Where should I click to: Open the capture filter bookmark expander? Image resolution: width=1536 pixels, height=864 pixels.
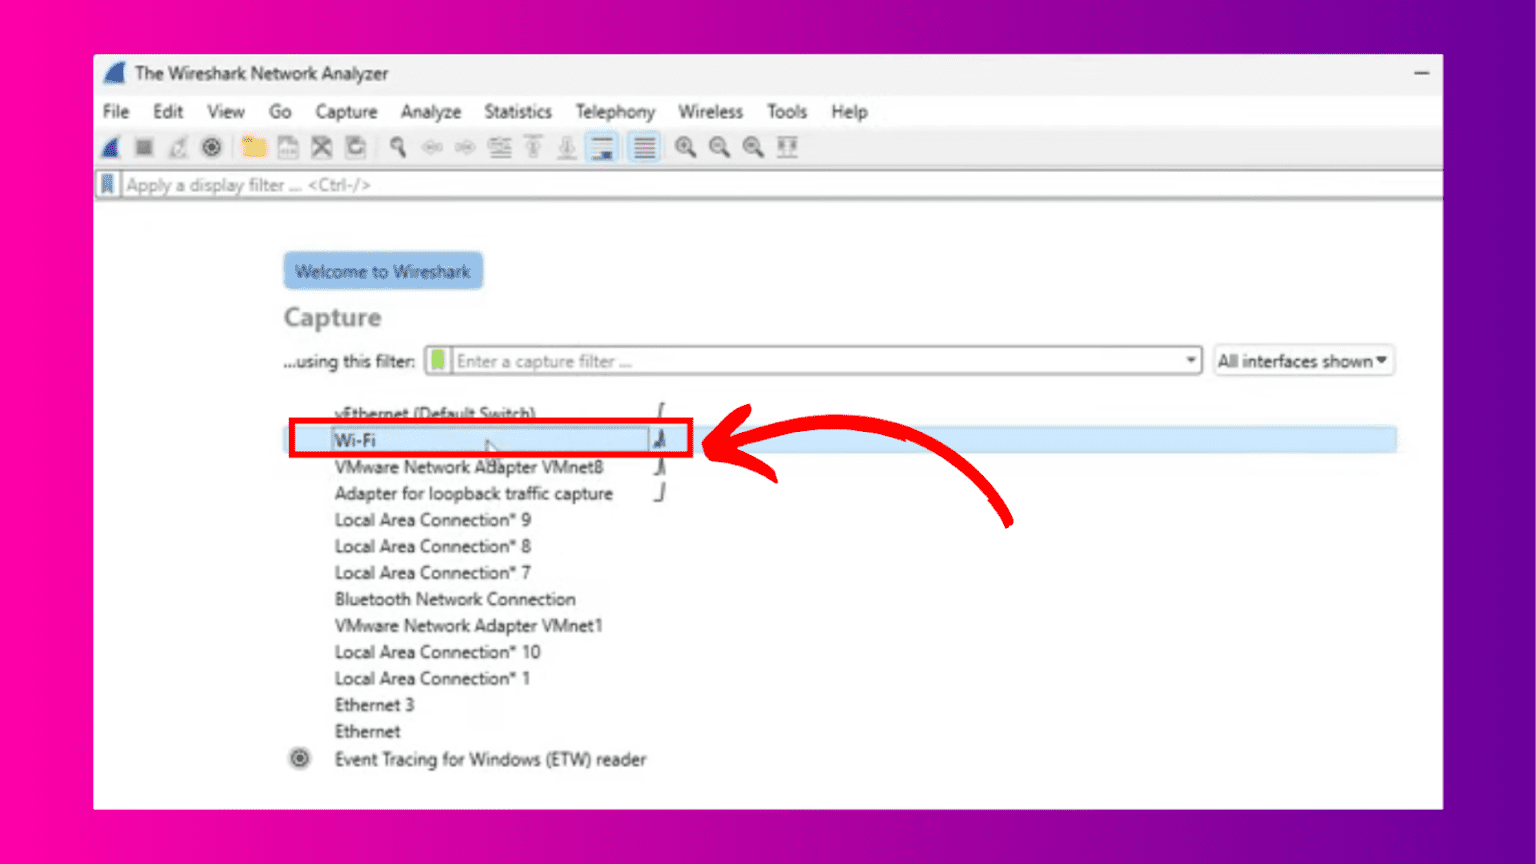click(x=438, y=361)
